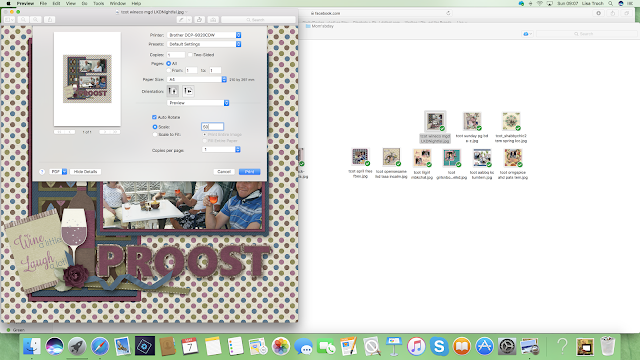Open Safari compass icon in Dock
640x360 pixels.
pyautogui.click(x=100, y=346)
